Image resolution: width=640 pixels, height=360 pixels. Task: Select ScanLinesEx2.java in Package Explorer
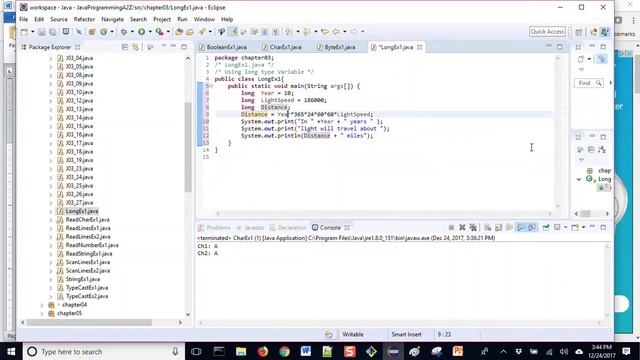pos(88,271)
